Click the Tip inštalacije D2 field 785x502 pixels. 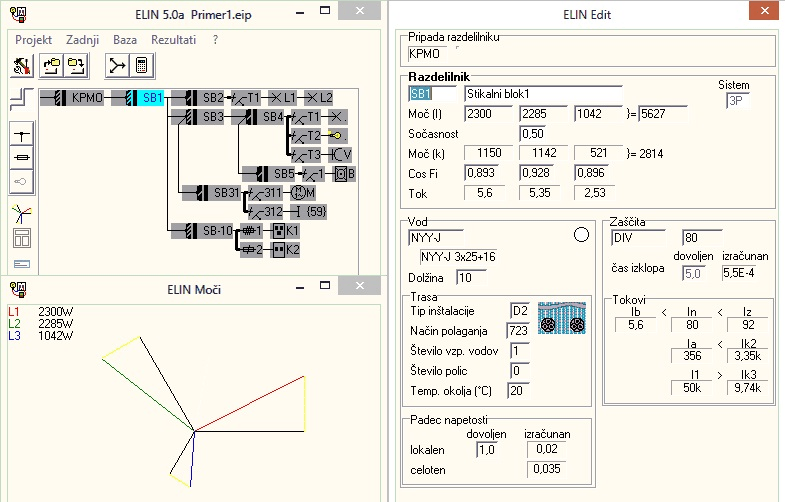click(520, 310)
